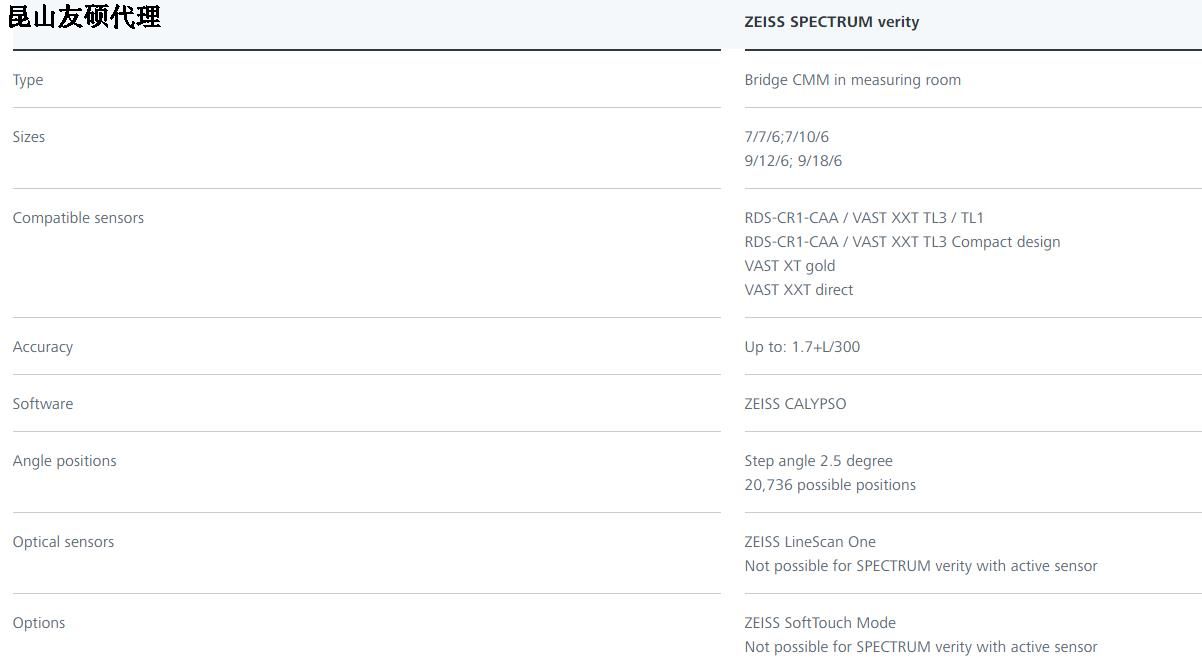Click the ZEISS SPECTRUM verity column header
Viewport: 1202px width, 667px height.
[x=831, y=22]
